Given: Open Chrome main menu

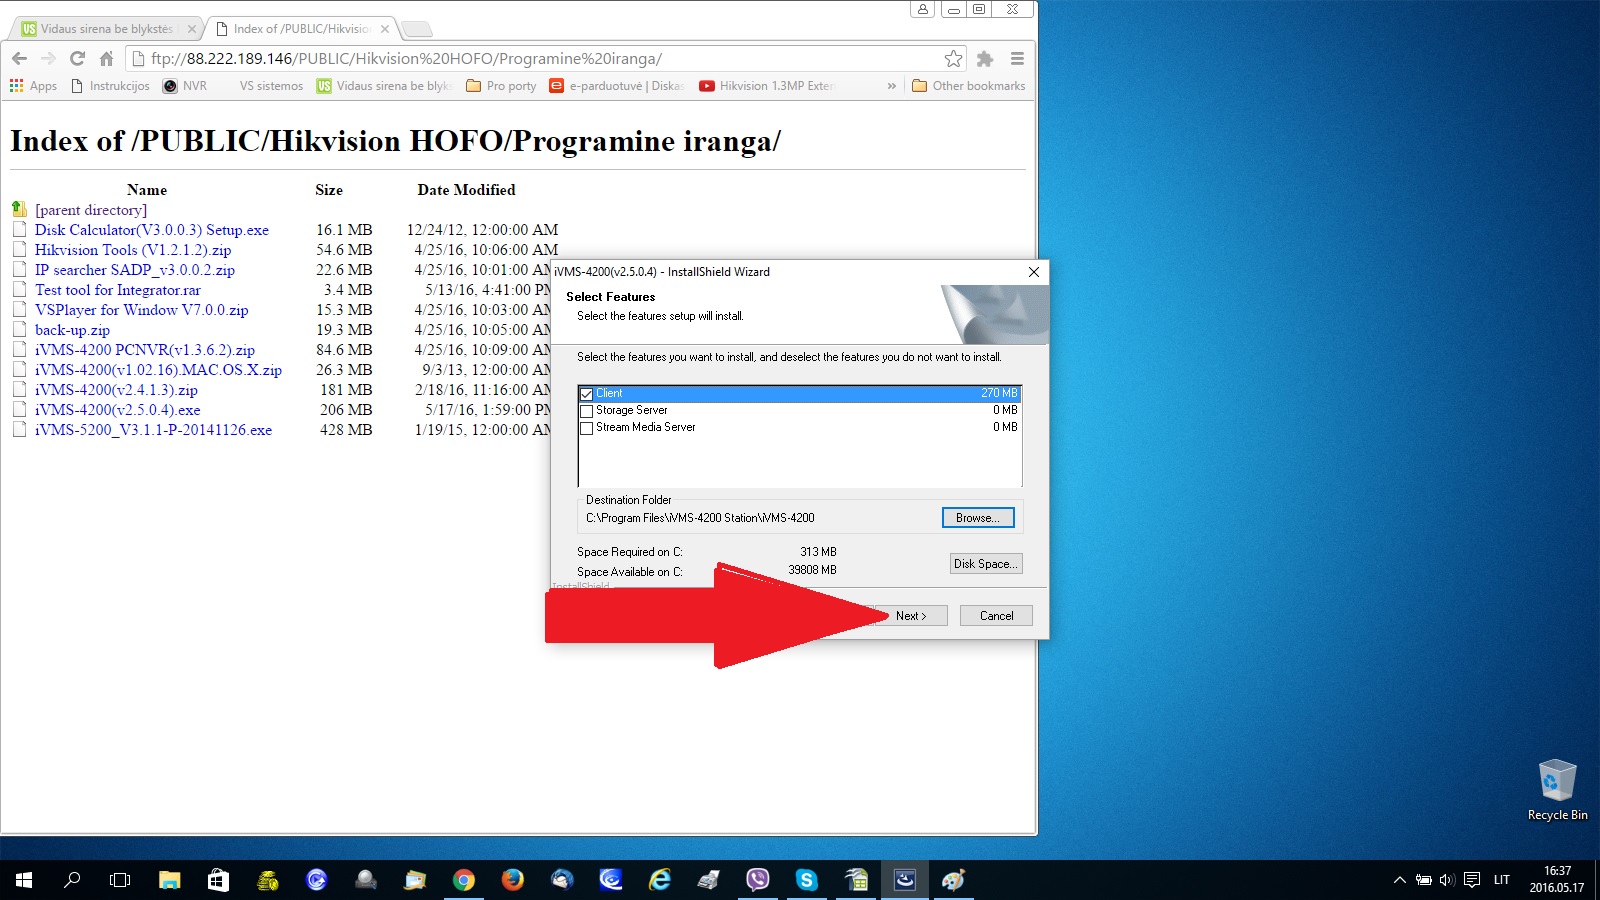Looking at the screenshot, I should point(1017,59).
